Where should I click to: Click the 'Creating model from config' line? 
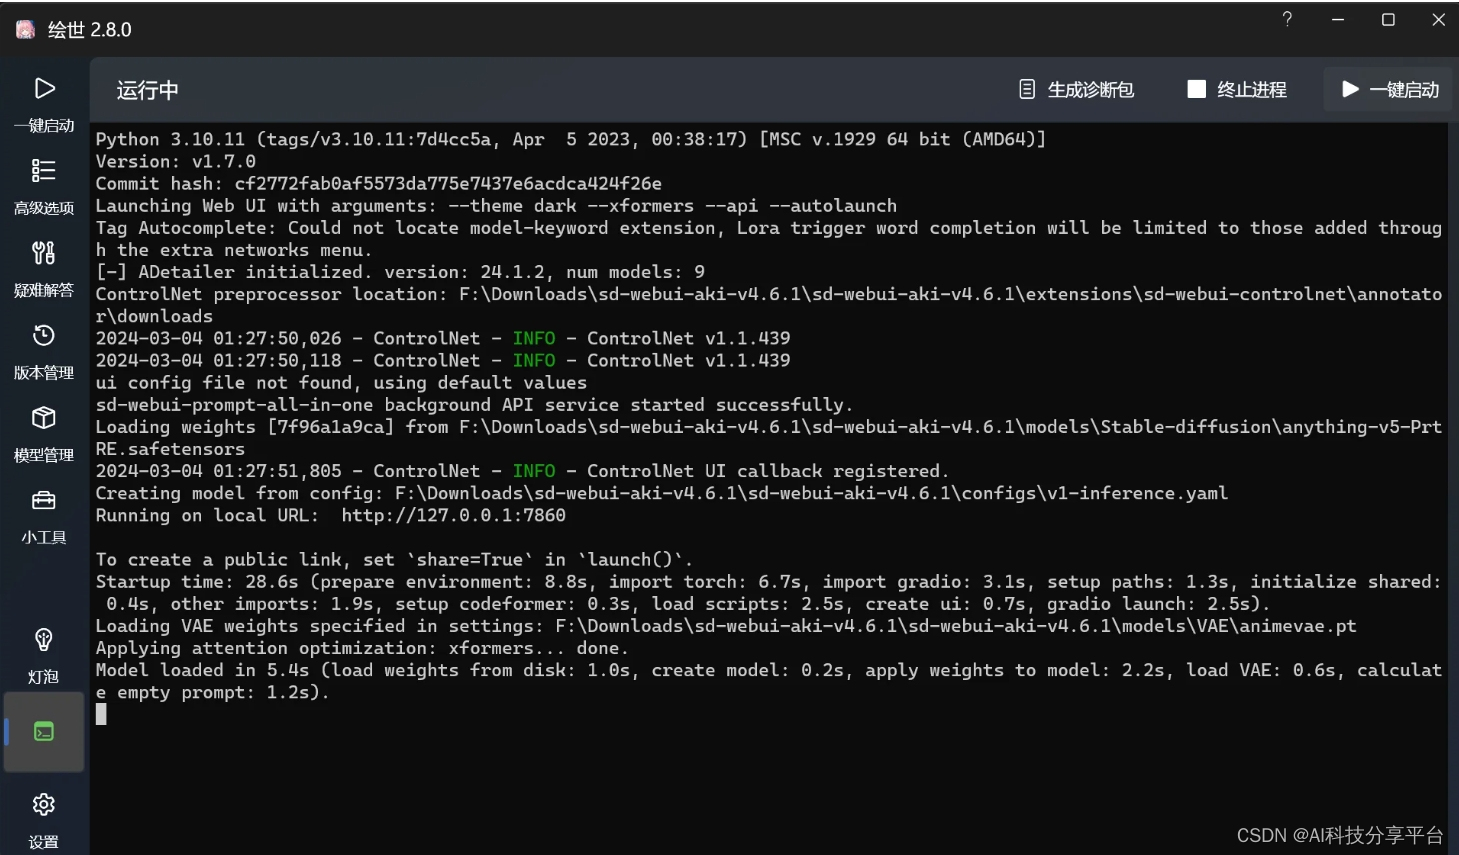click(661, 493)
